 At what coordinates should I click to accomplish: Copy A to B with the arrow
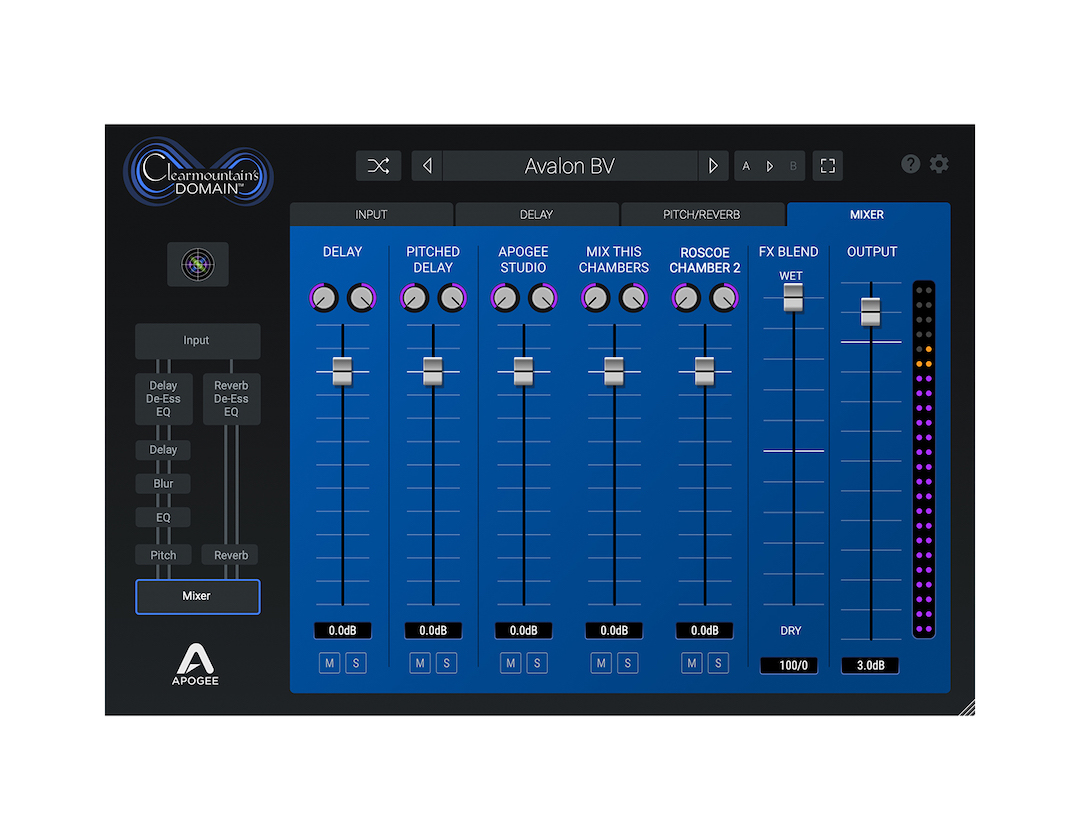(x=770, y=166)
